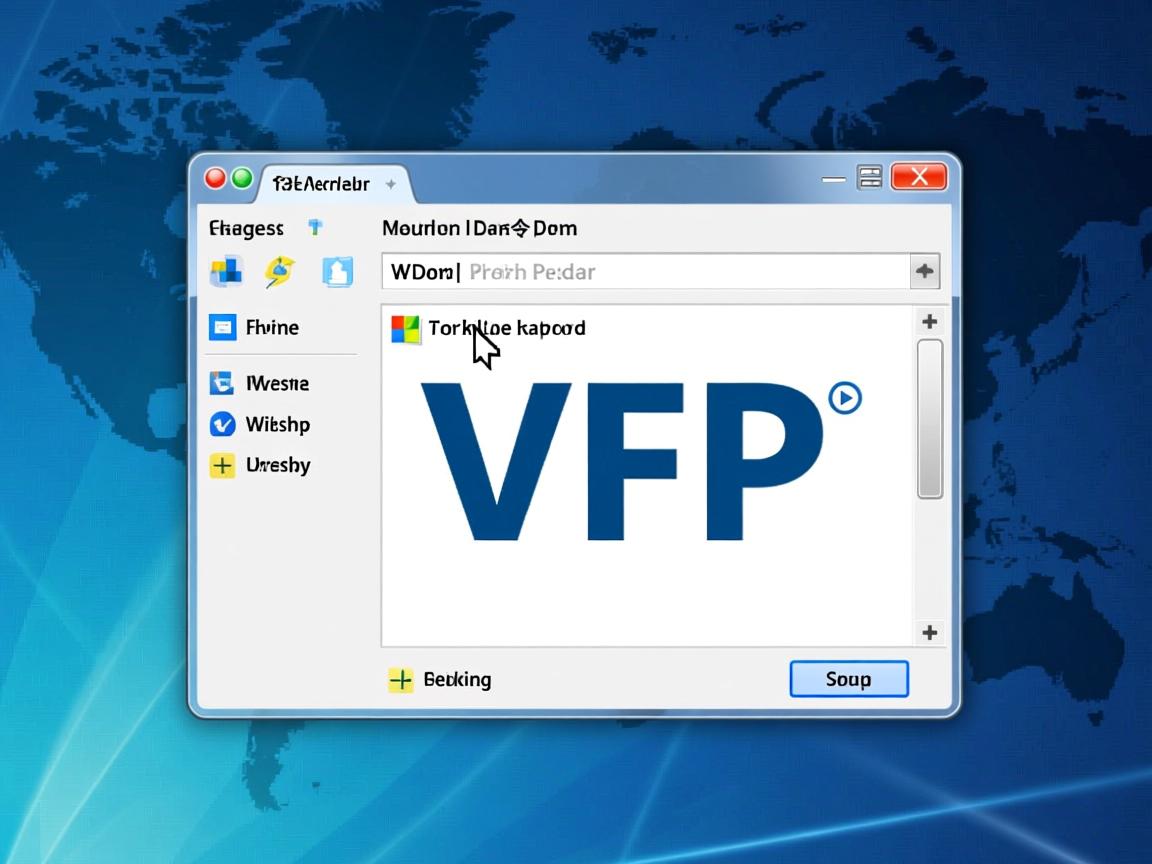The image size is (1152, 864).
Task: Click the yellow plus Uneshy icon
Action: click(x=224, y=465)
